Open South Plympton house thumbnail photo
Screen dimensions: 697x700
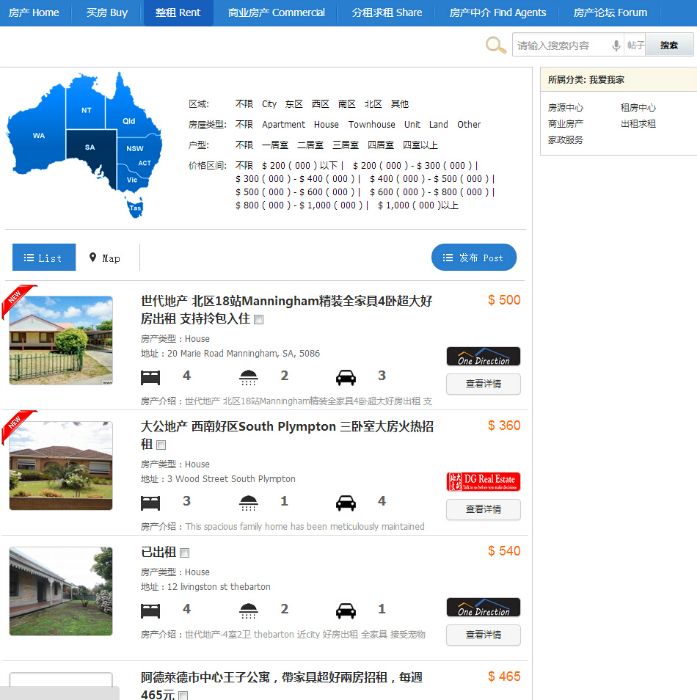click(x=61, y=466)
